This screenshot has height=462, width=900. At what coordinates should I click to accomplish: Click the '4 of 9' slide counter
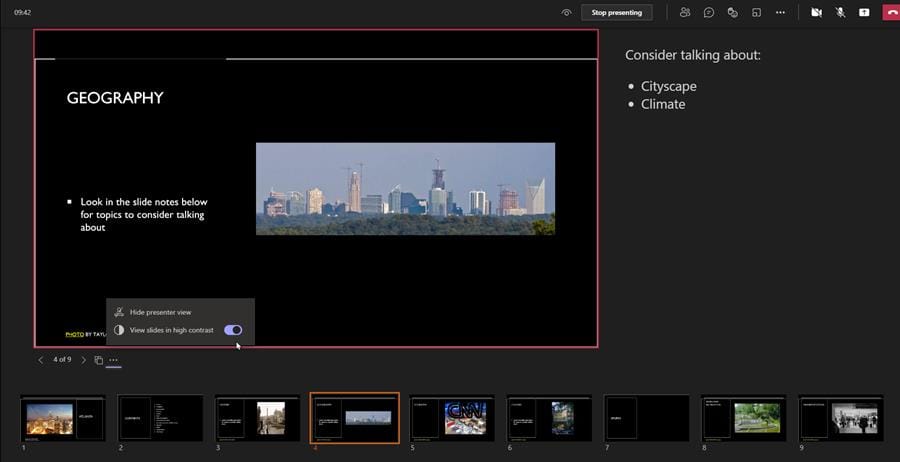click(x=62, y=360)
